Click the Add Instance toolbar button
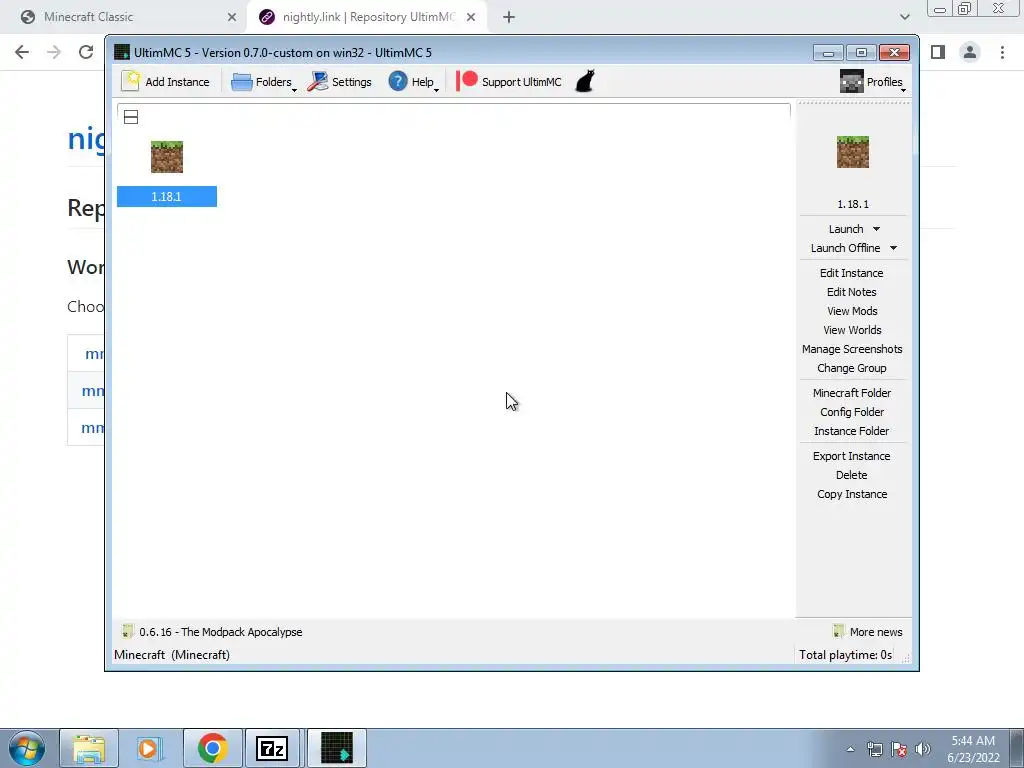Viewport: 1024px width, 768px height. (x=166, y=82)
